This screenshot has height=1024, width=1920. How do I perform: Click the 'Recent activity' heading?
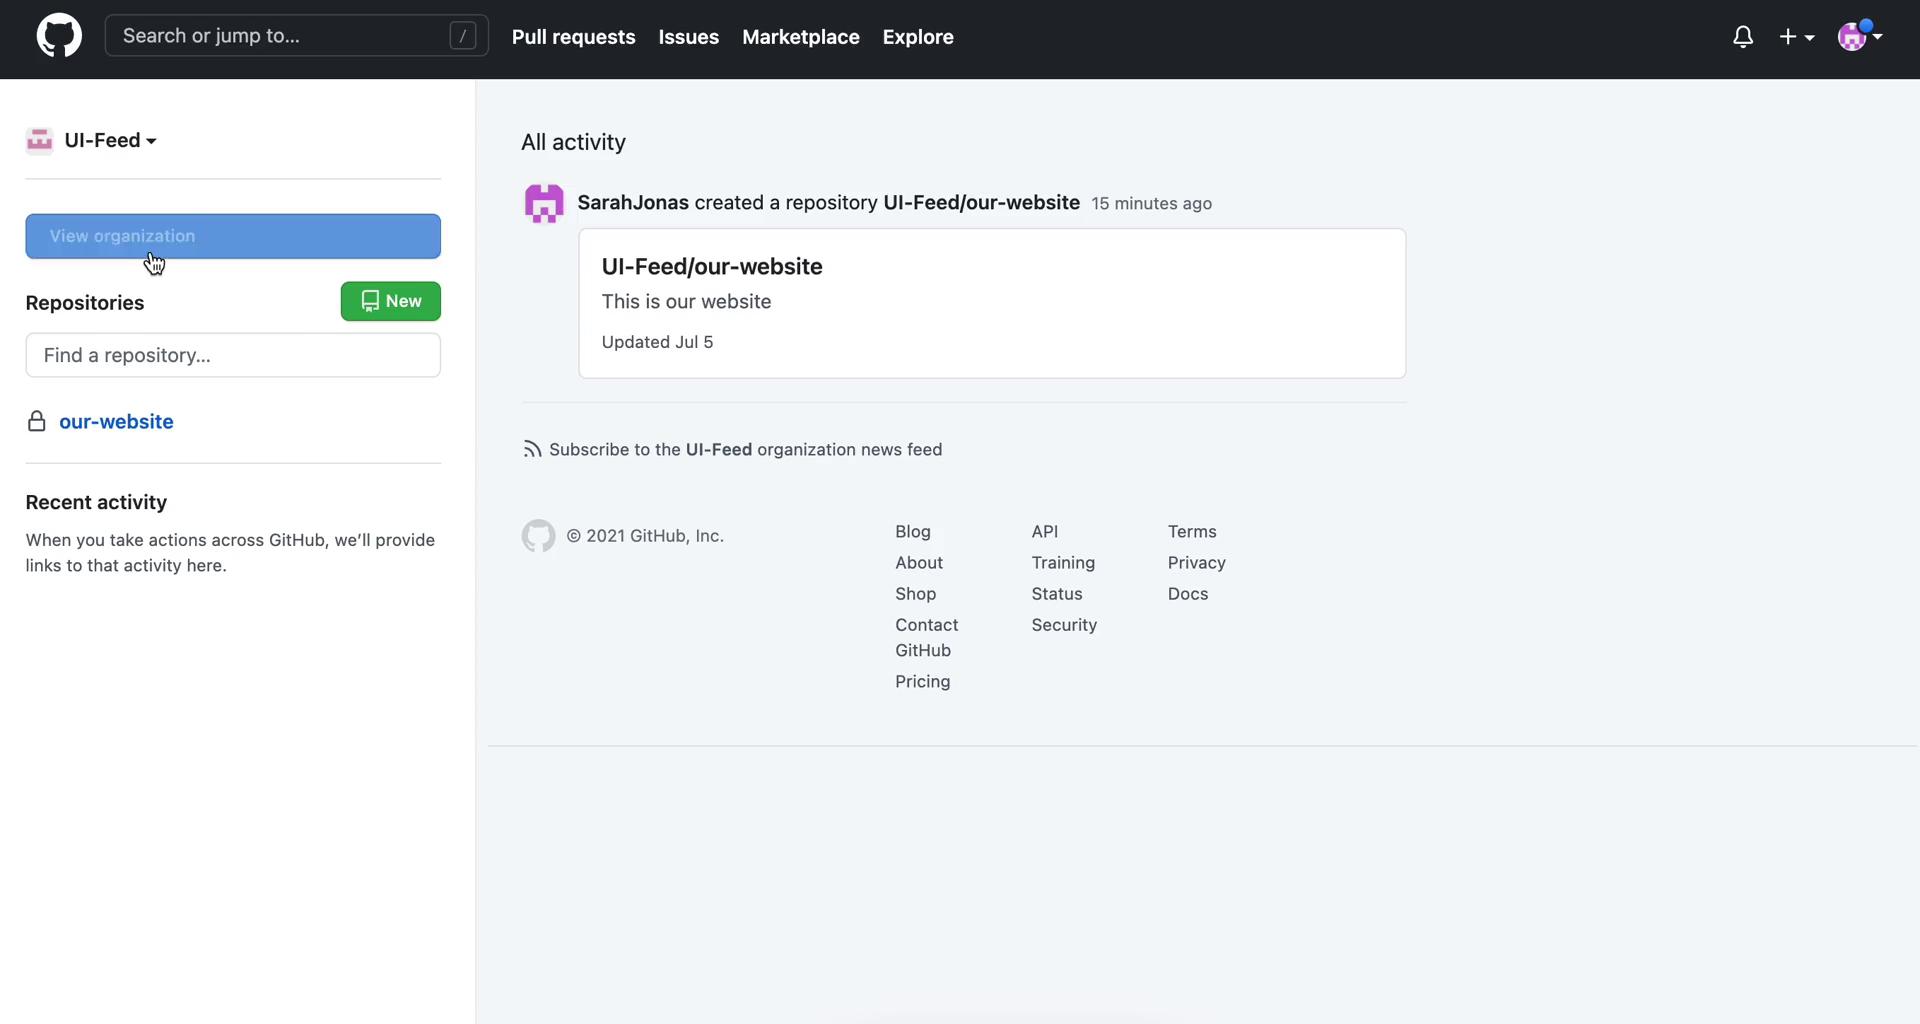(96, 503)
